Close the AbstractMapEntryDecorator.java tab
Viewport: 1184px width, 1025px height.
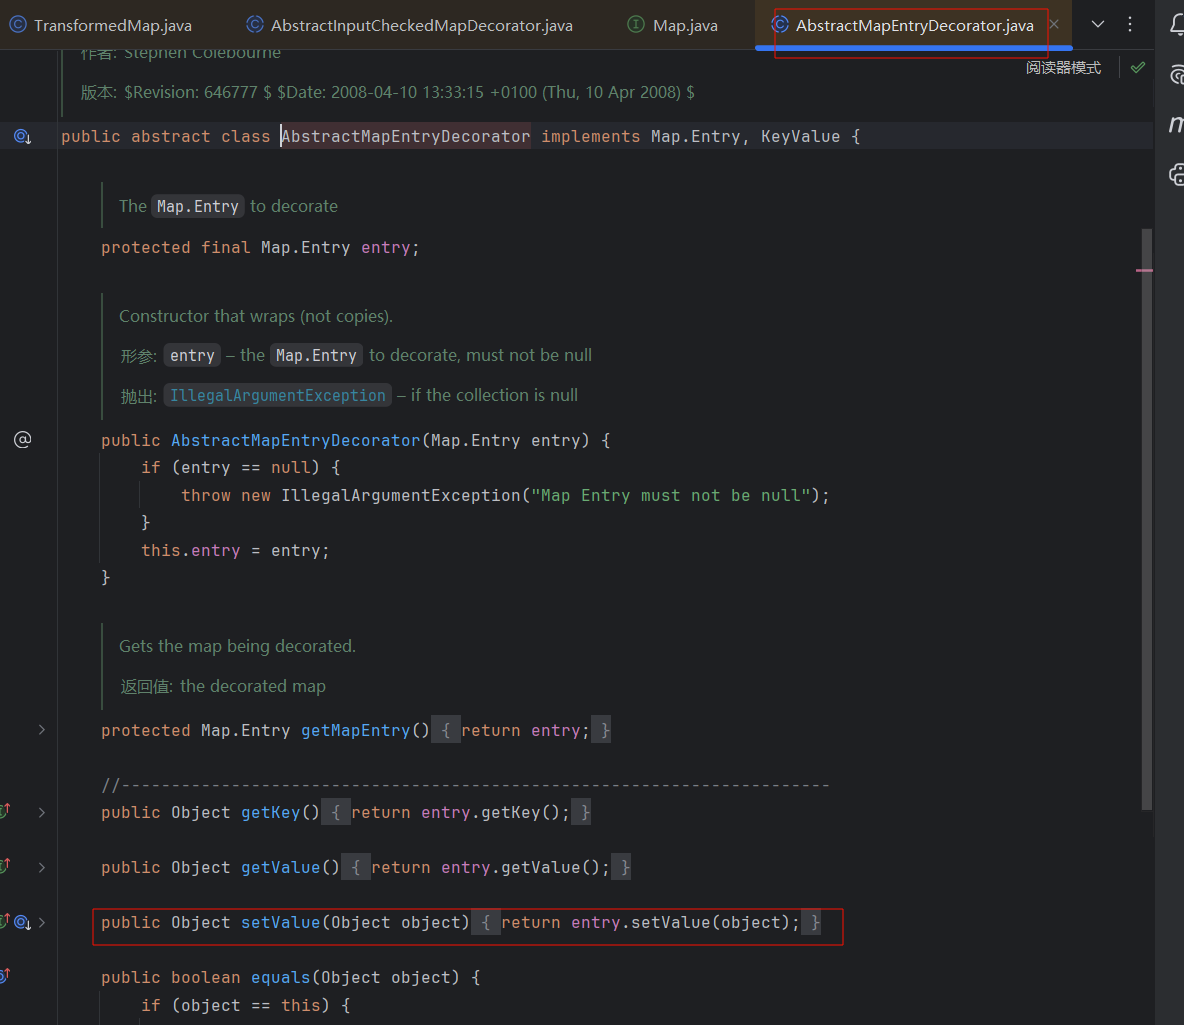pyautogui.click(x=1053, y=25)
